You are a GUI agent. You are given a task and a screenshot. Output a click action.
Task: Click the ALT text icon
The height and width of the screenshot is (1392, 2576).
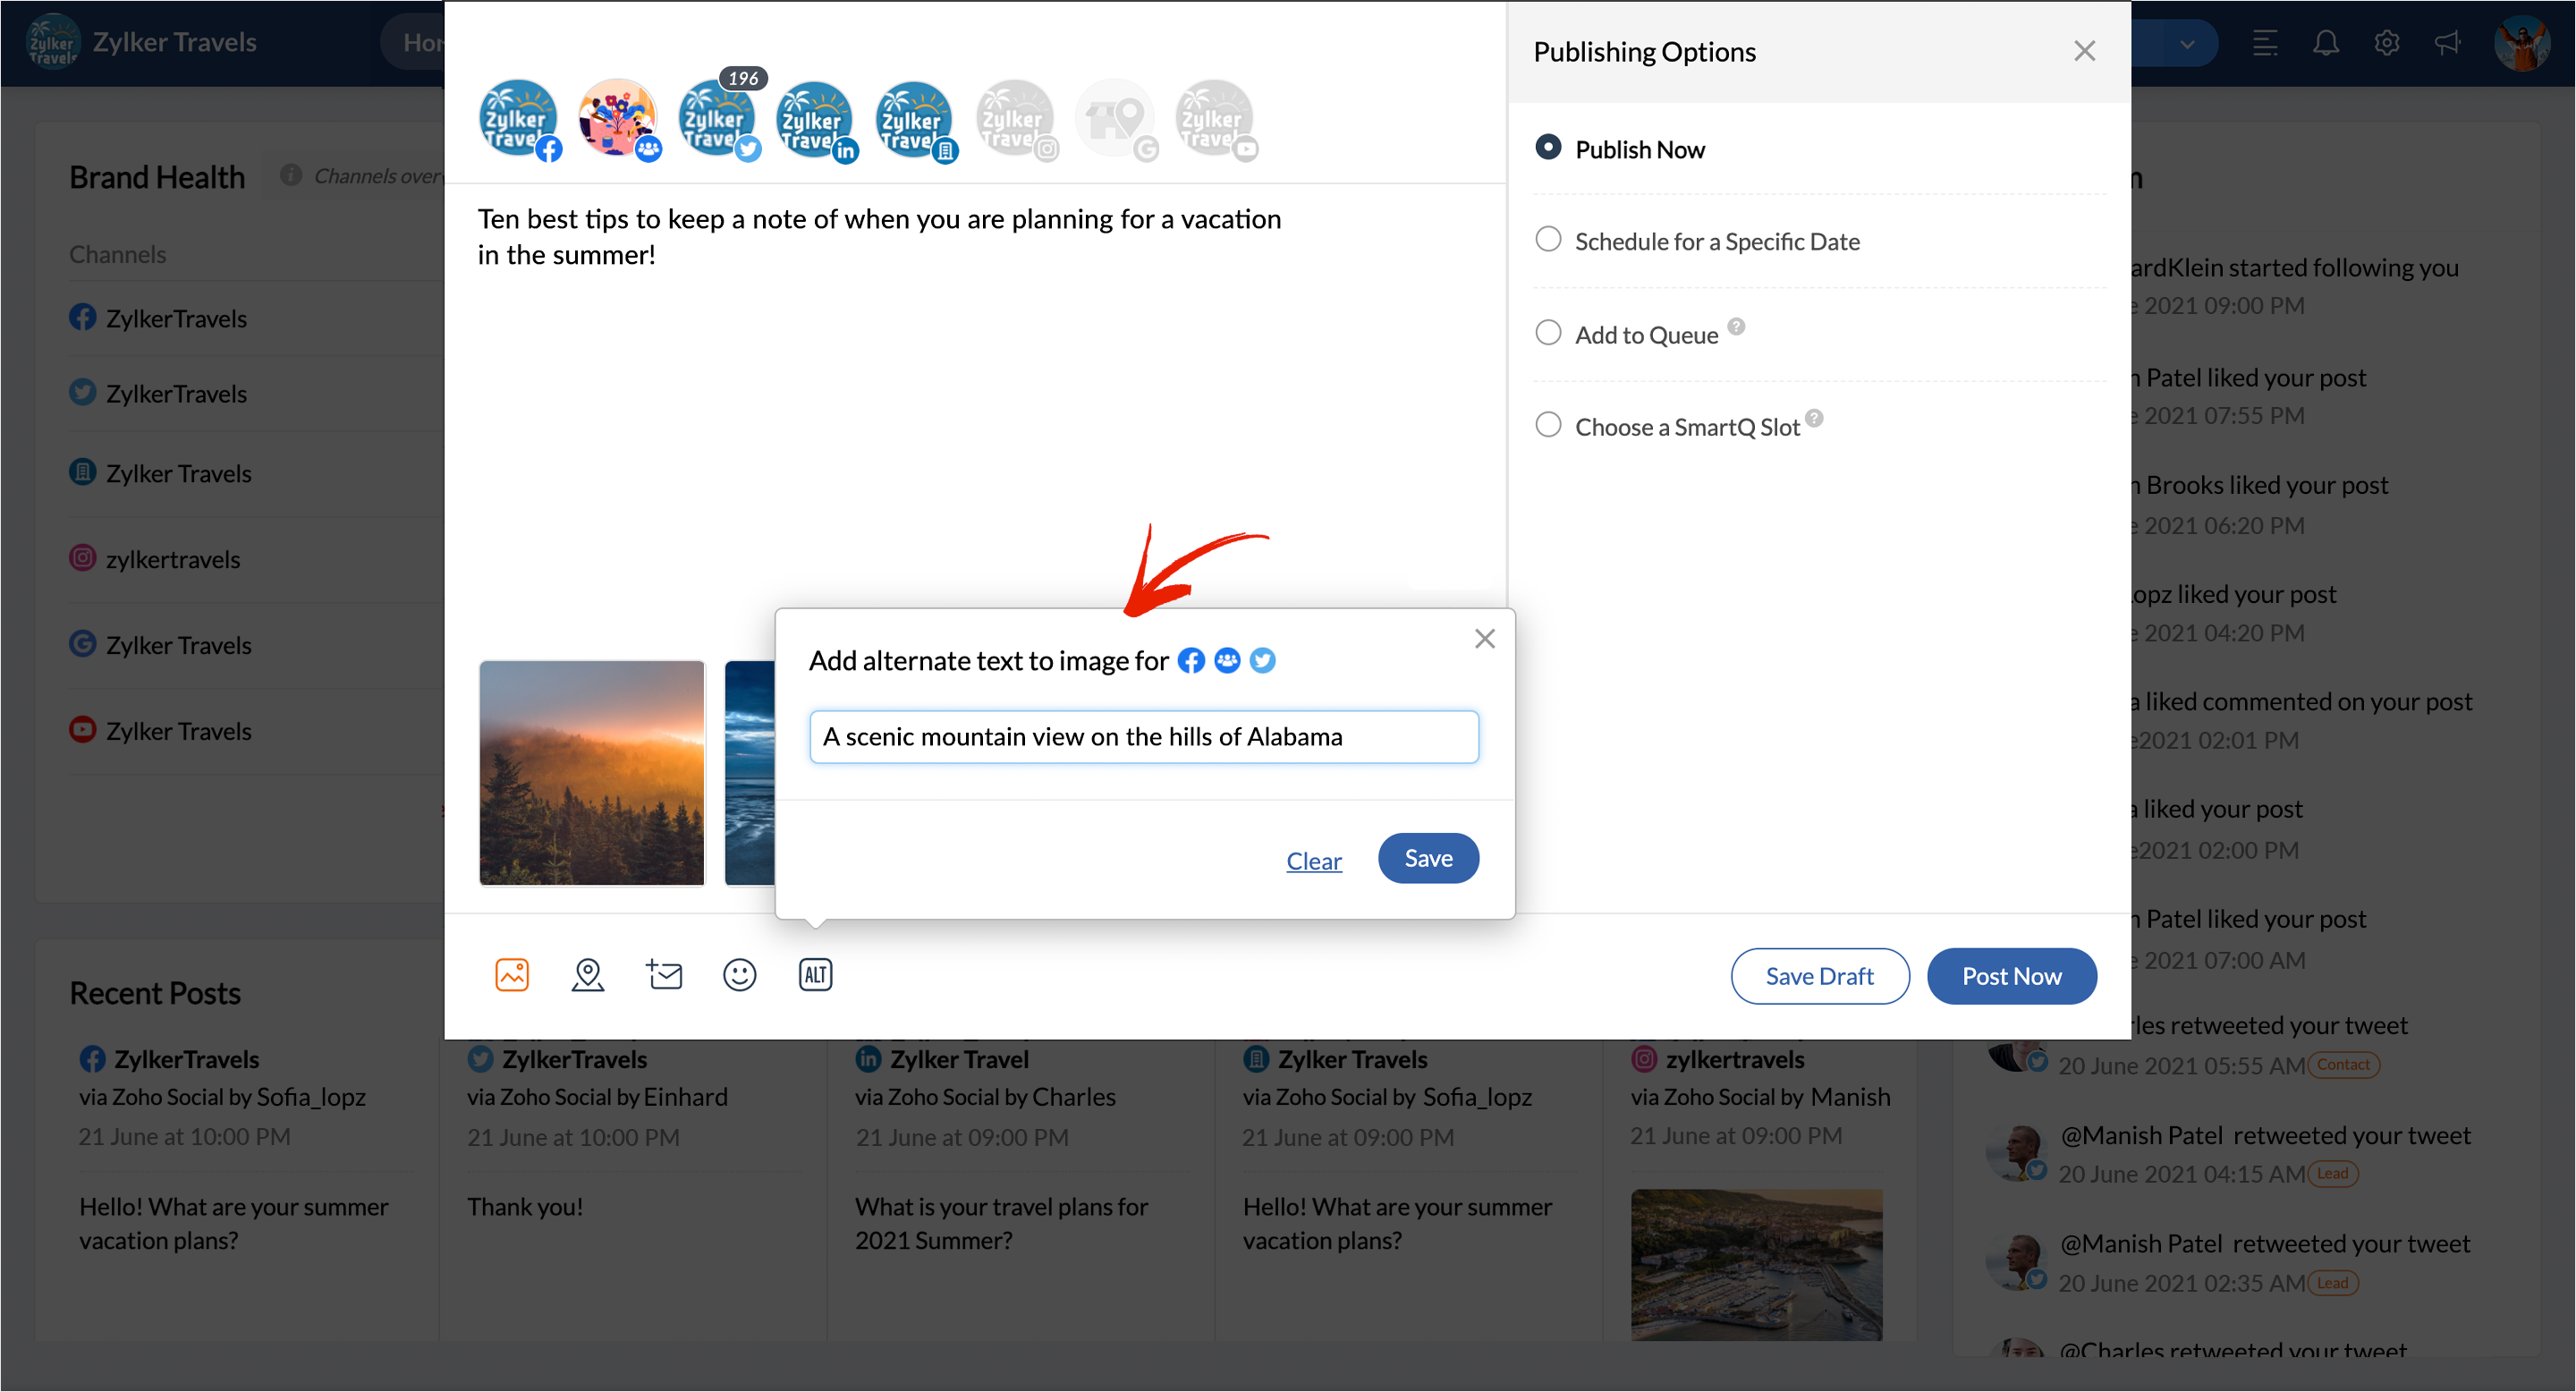815,974
